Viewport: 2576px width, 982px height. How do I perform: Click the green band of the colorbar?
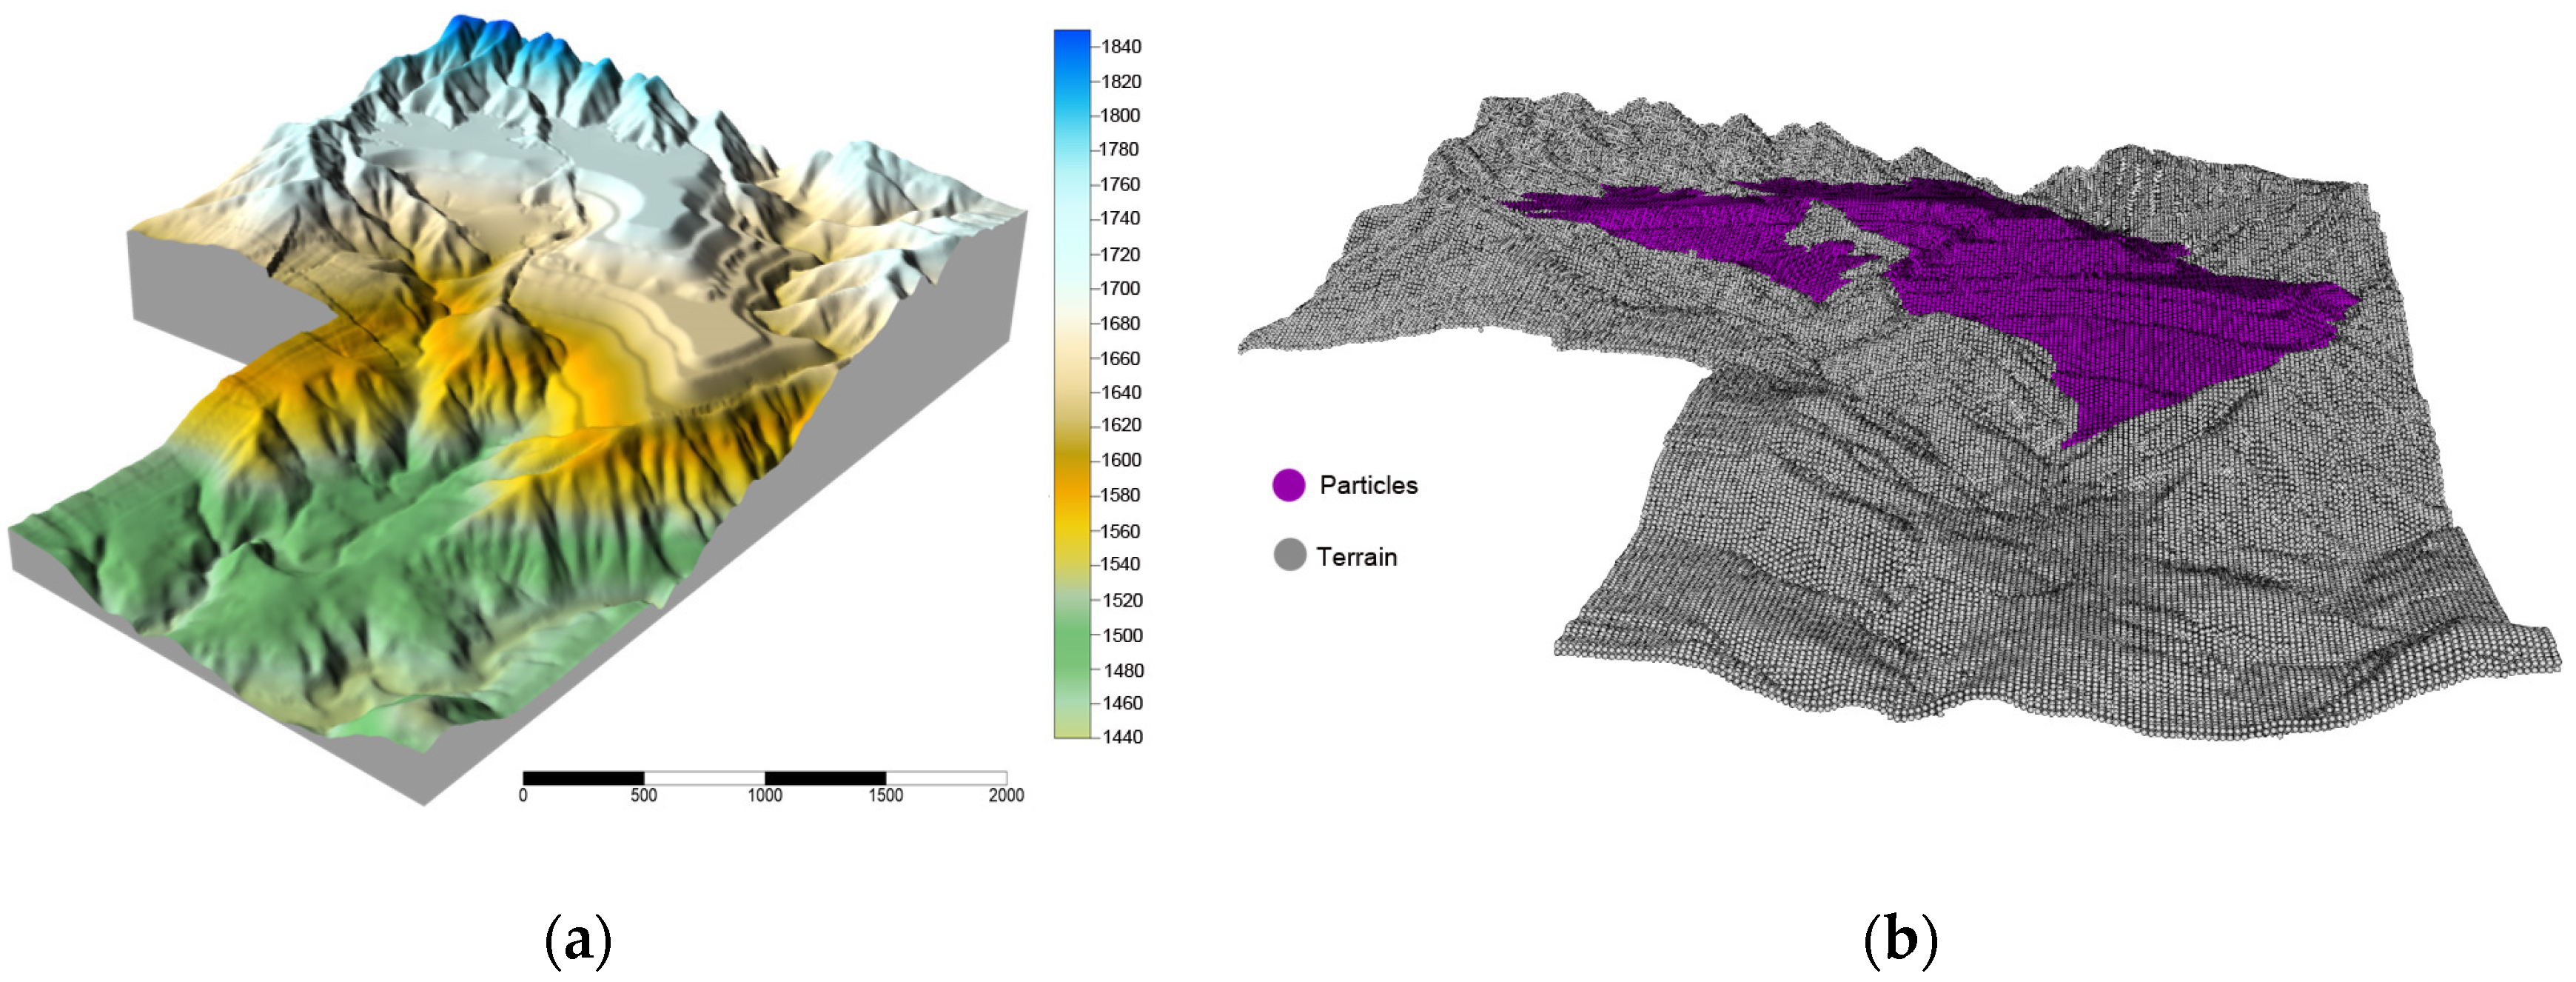point(1071,650)
